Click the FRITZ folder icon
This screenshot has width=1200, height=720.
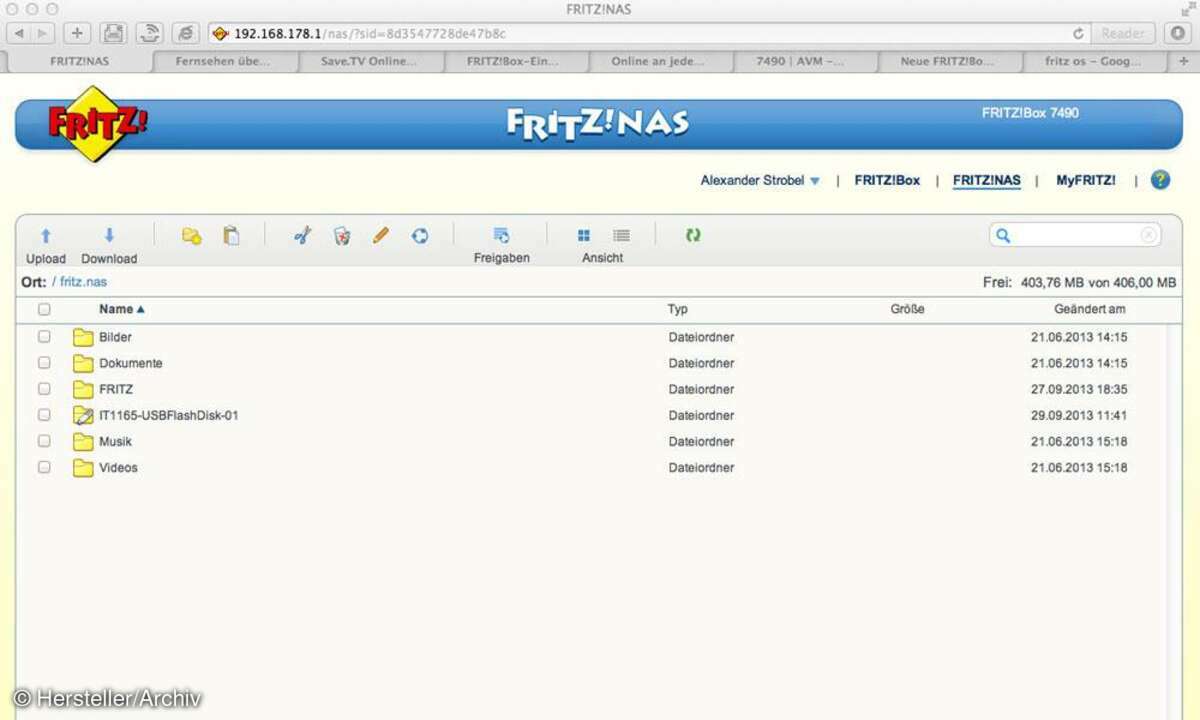[x=83, y=390]
